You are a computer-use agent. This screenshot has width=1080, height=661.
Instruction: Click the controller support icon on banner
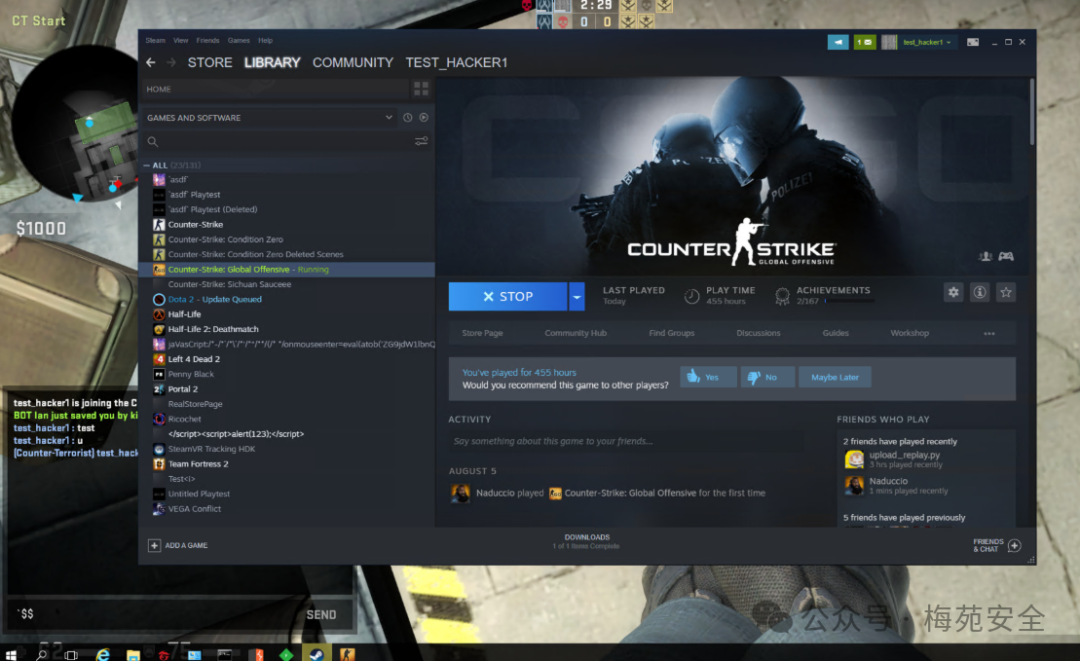[1006, 256]
